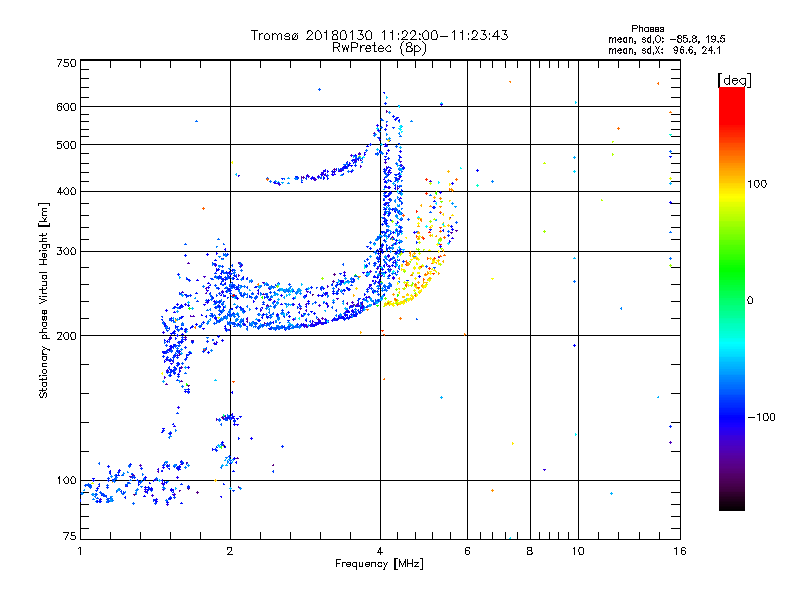The height and width of the screenshot is (600, 800).
Task: Click the x-axis tick label '4'
Action: tap(380, 551)
